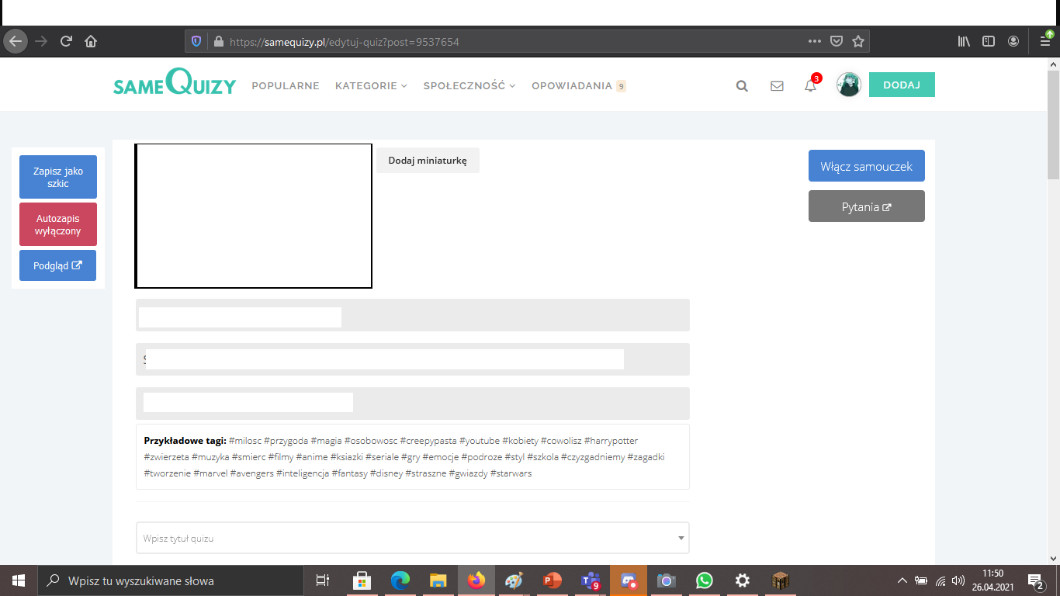Click Zapisz jako szkic button
Viewport: 1060px width, 596px height.
click(x=58, y=177)
